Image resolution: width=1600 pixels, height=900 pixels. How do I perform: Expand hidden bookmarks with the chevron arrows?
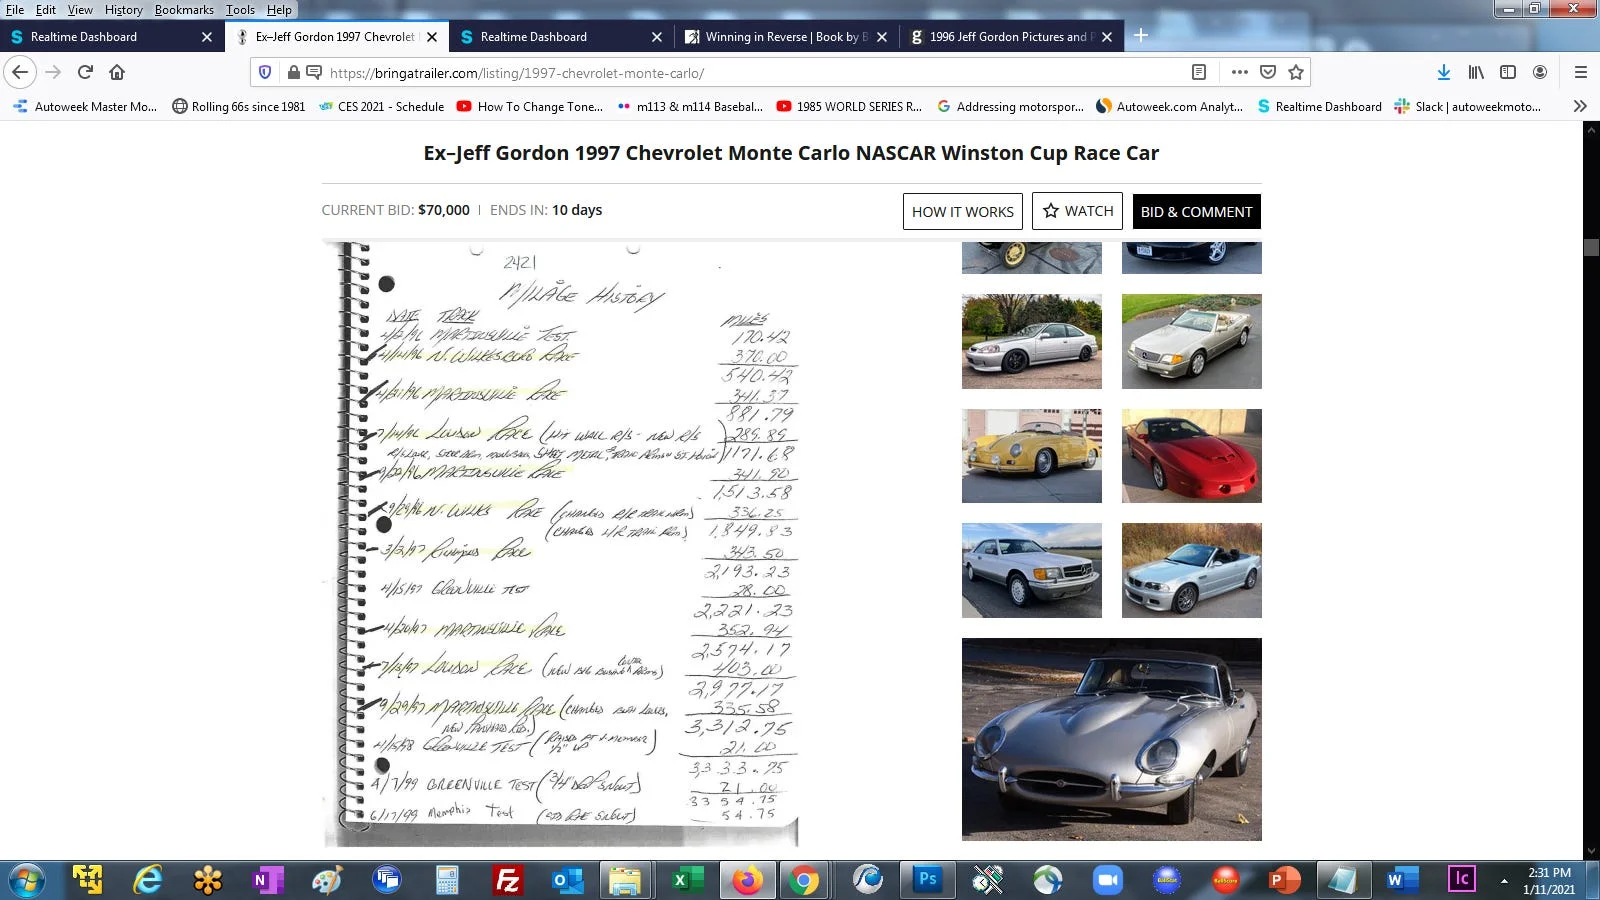[1580, 106]
